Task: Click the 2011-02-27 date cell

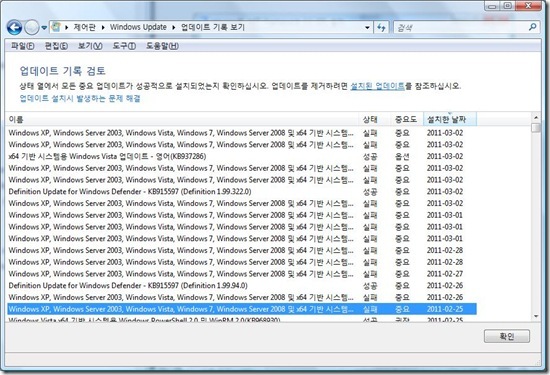Action: pos(445,274)
